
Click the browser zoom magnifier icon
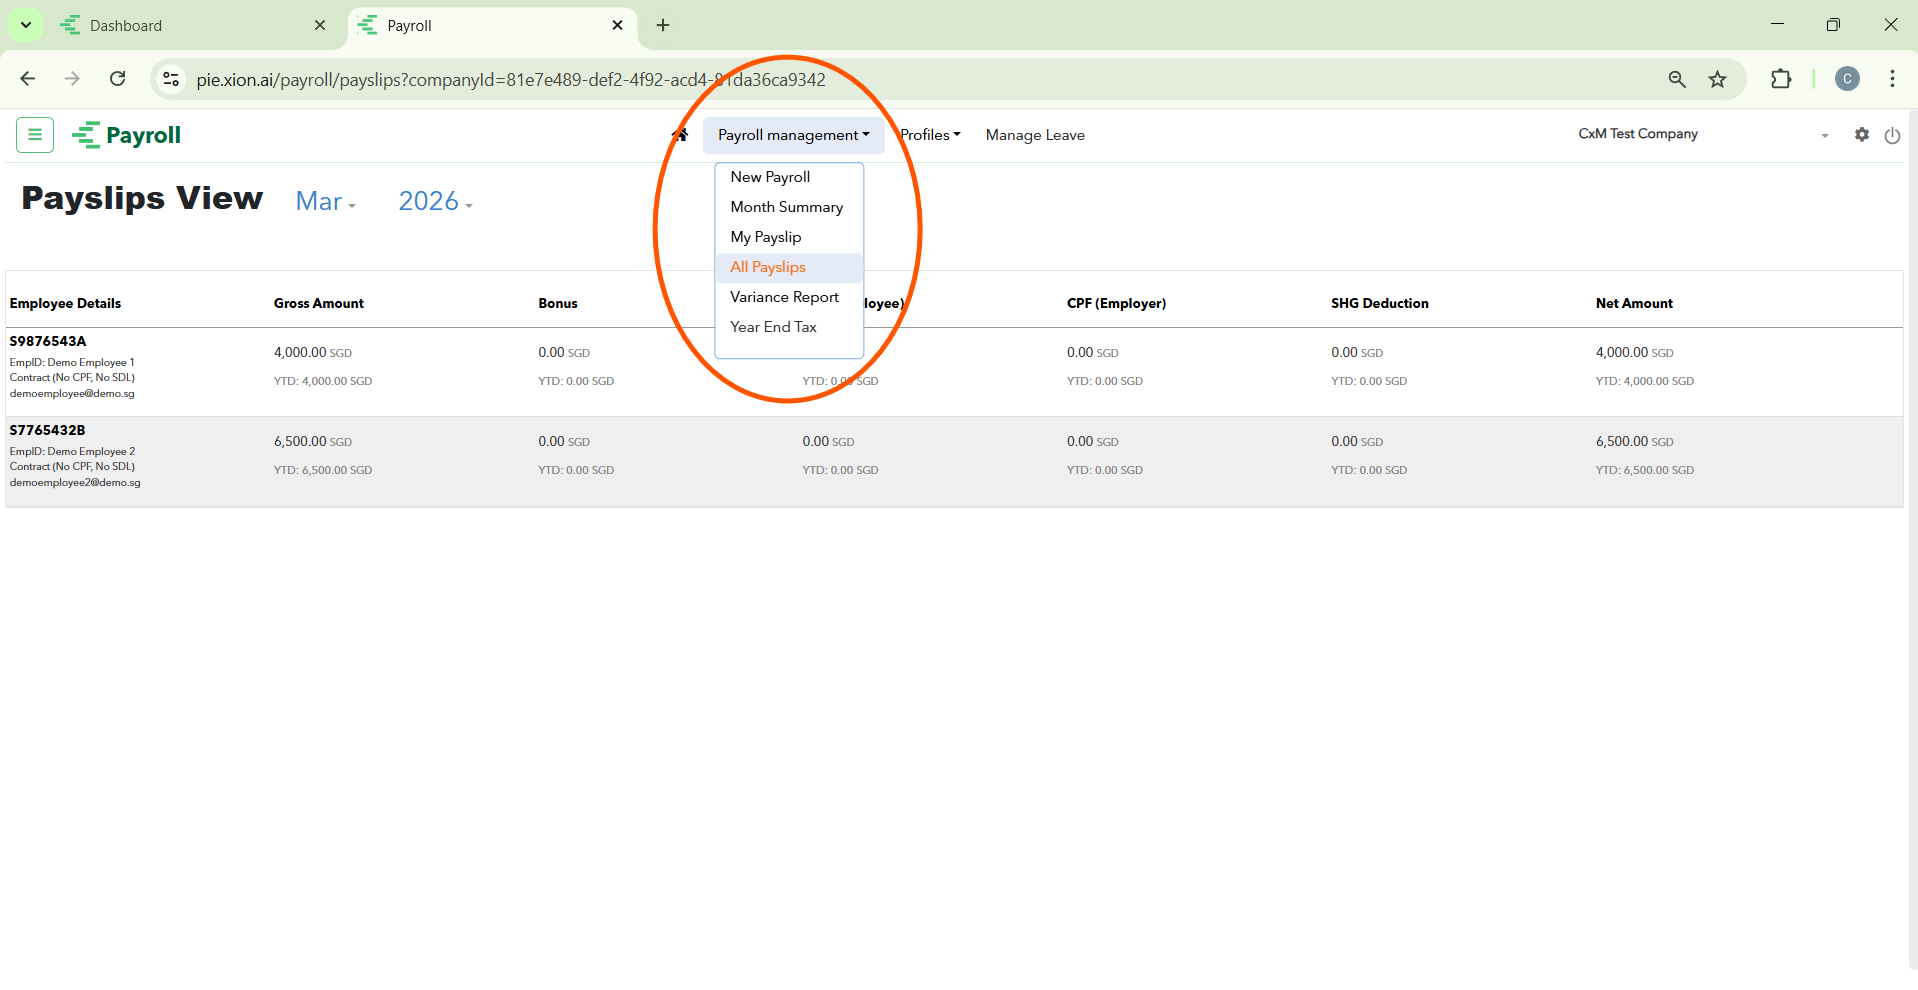pos(1677,80)
